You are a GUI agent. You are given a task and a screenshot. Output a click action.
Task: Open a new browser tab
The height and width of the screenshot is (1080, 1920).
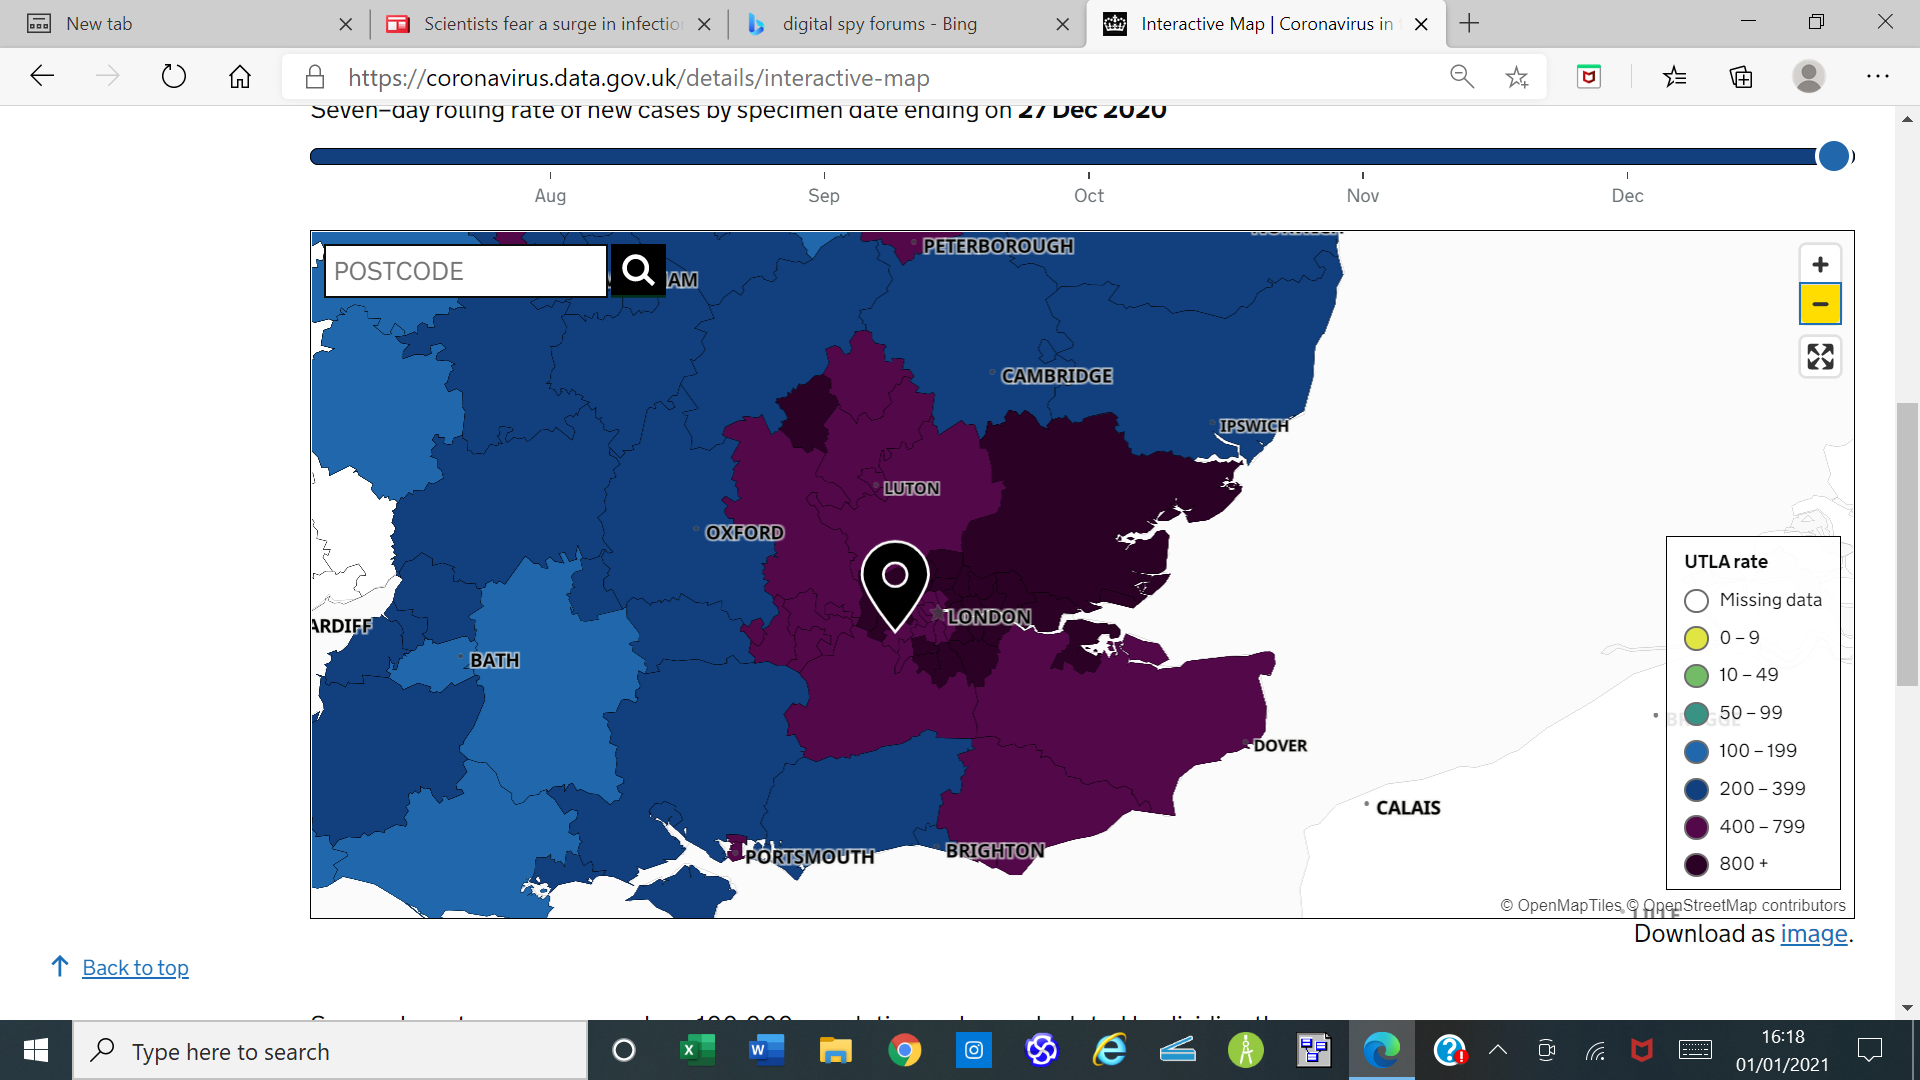point(1469,24)
